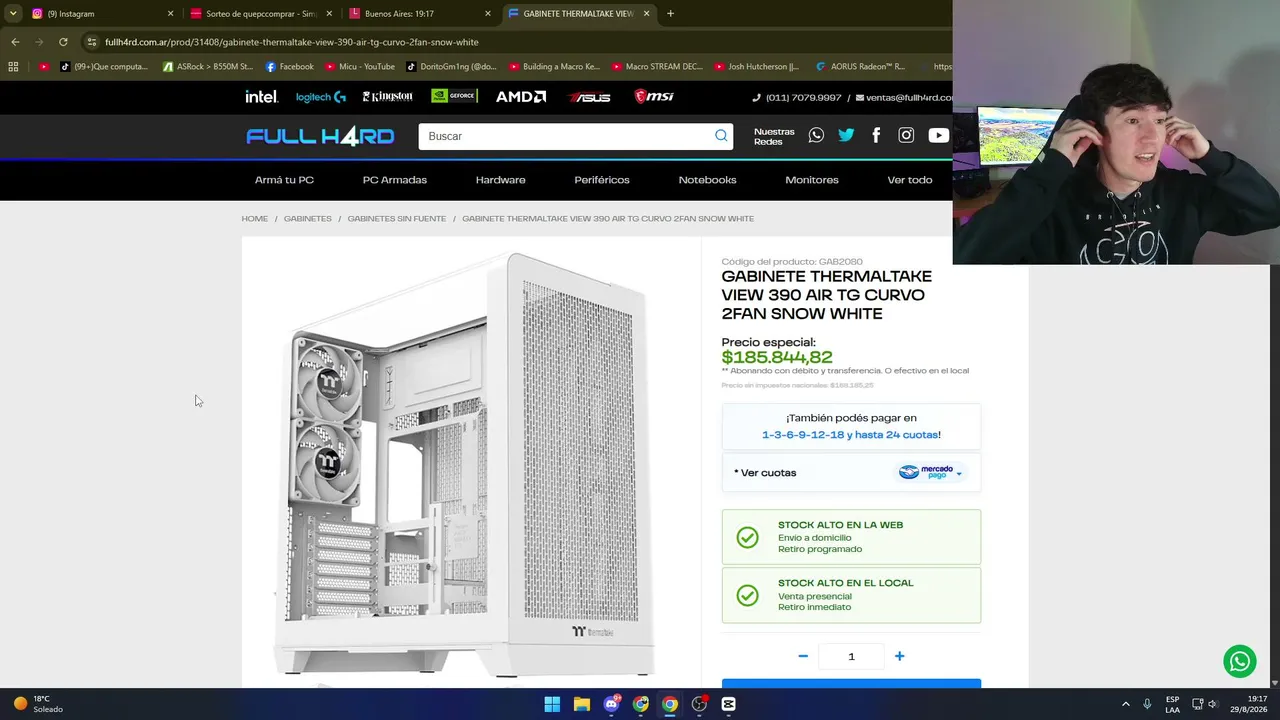Click the browser back arrow
The image size is (1280, 720).
(15, 42)
